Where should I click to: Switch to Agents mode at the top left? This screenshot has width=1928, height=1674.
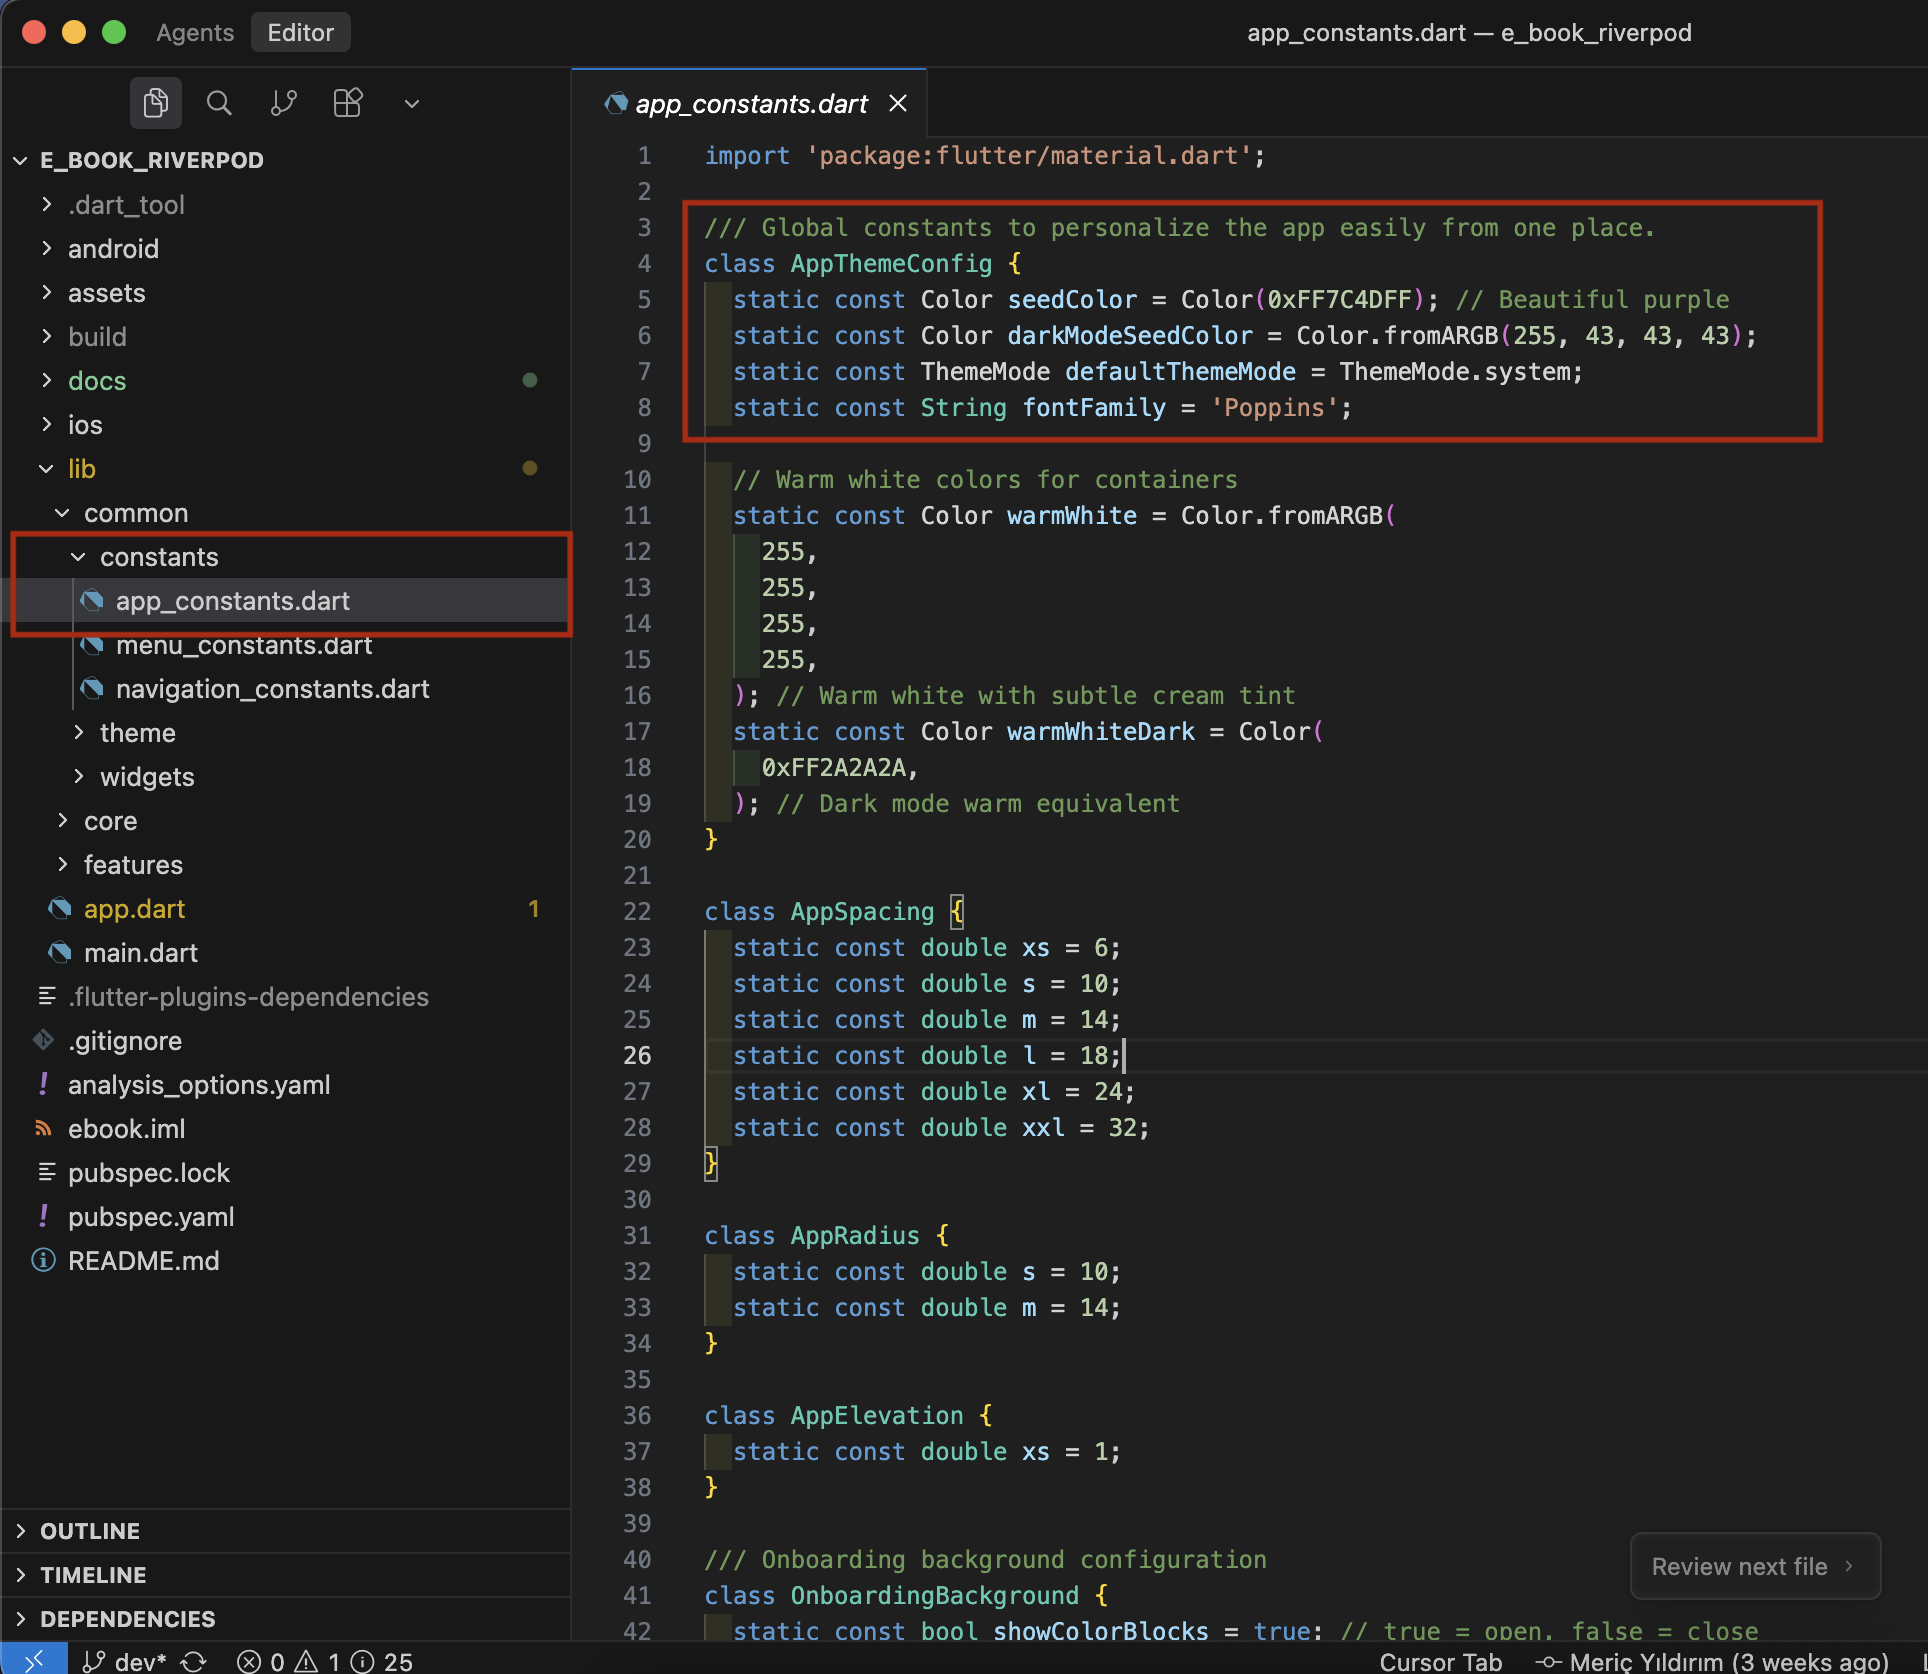tap(194, 32)
